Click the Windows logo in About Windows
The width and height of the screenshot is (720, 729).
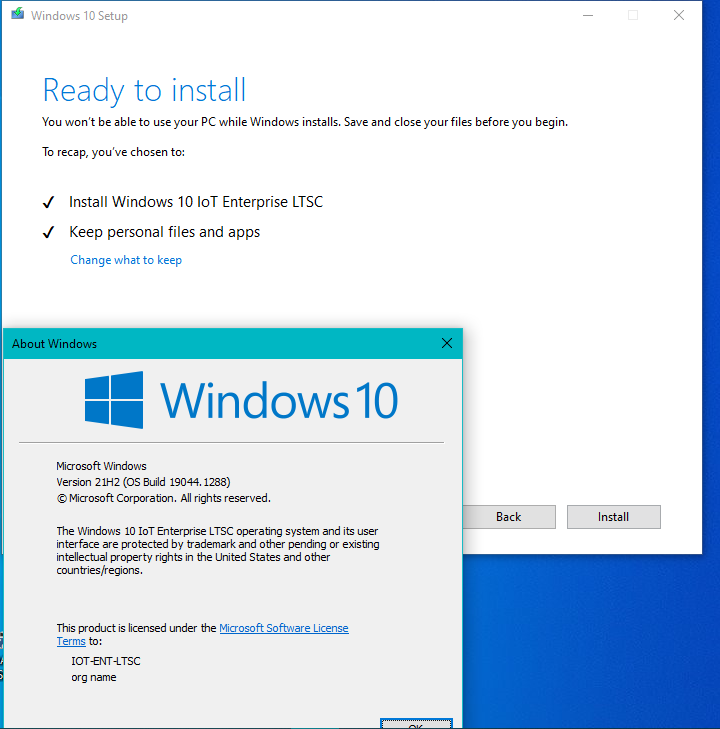tap(114, 400)
